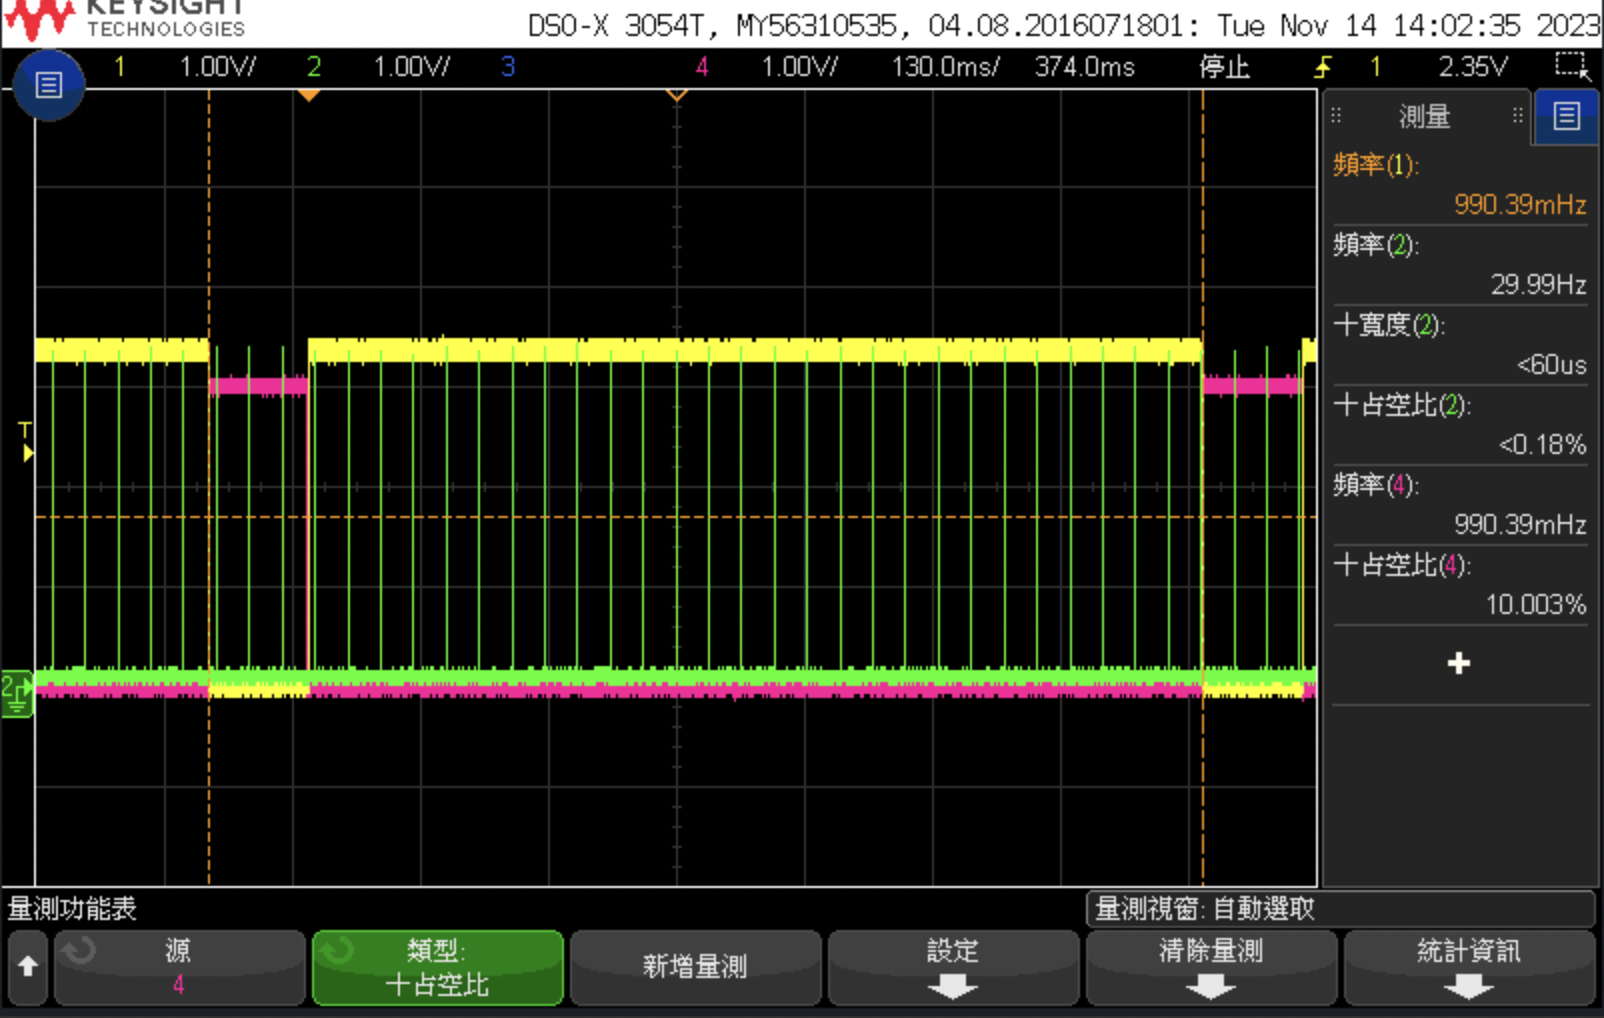Image resolution: width=1604 pixels, height=1018 pixels.
Task: Click the orange time reference triangle marker
Action: point(309,95)
